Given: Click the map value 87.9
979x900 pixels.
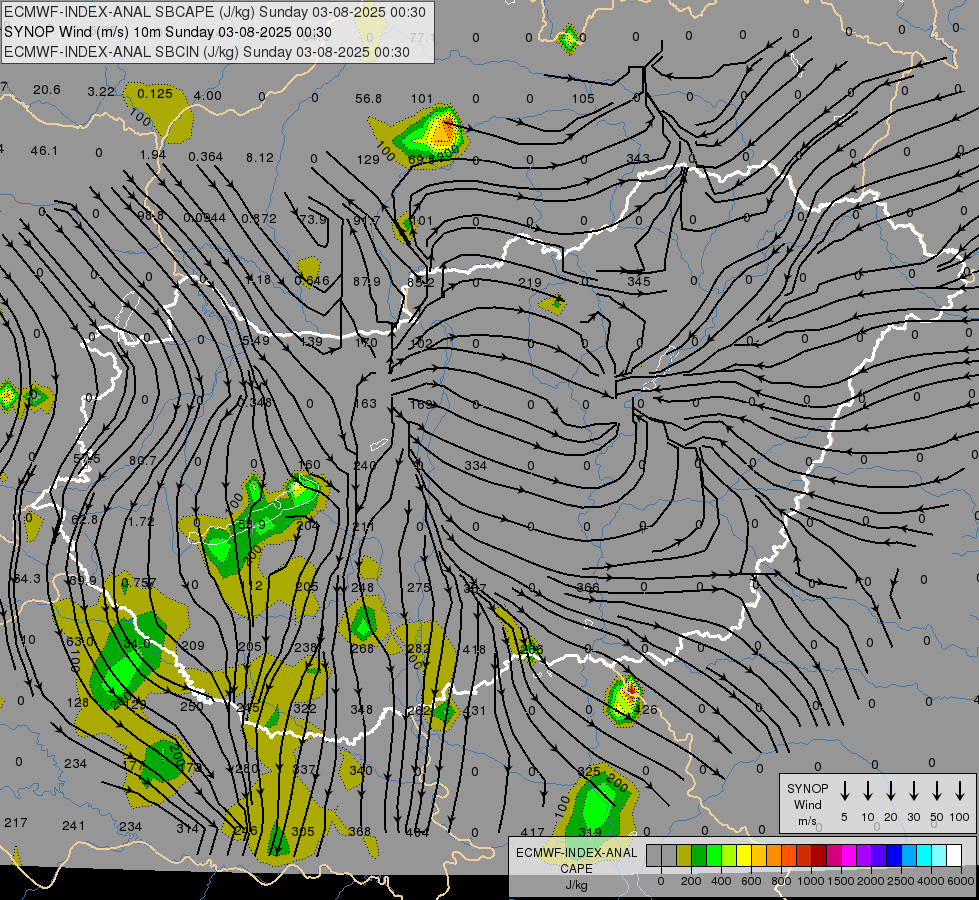Looking at the screenshot, I should (367, 282).
